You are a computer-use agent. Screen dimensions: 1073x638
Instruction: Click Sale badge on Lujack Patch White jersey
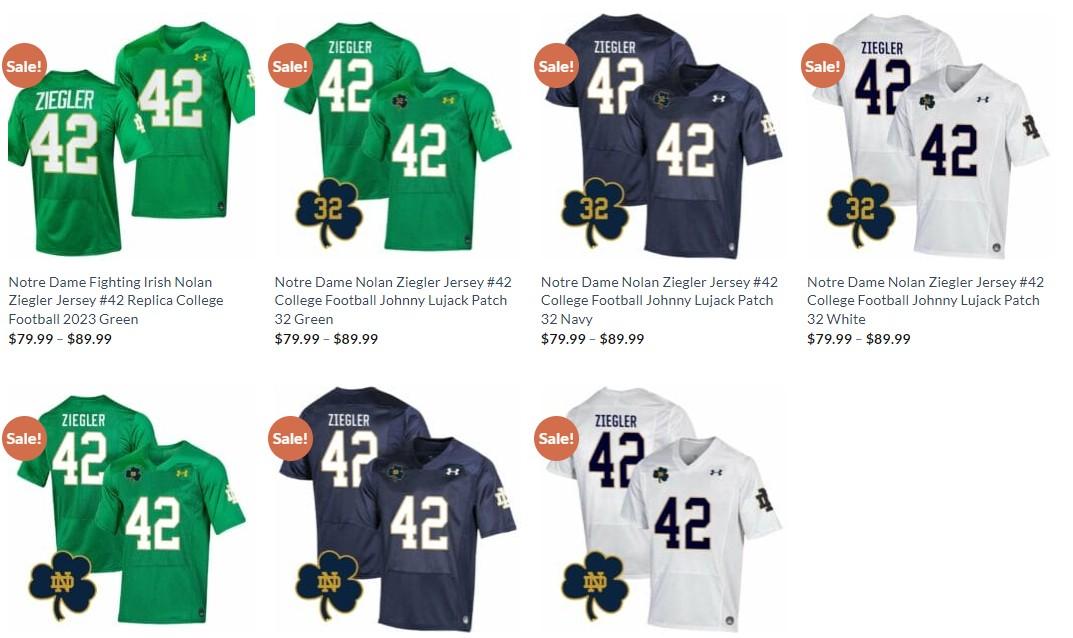coord(823,66)
